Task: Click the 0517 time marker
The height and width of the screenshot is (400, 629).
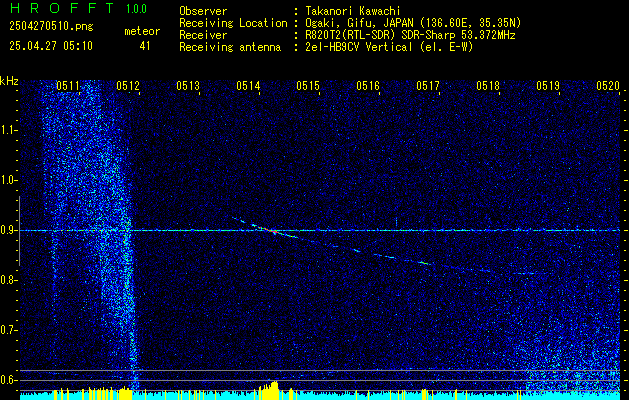Action: click(428, 86)
